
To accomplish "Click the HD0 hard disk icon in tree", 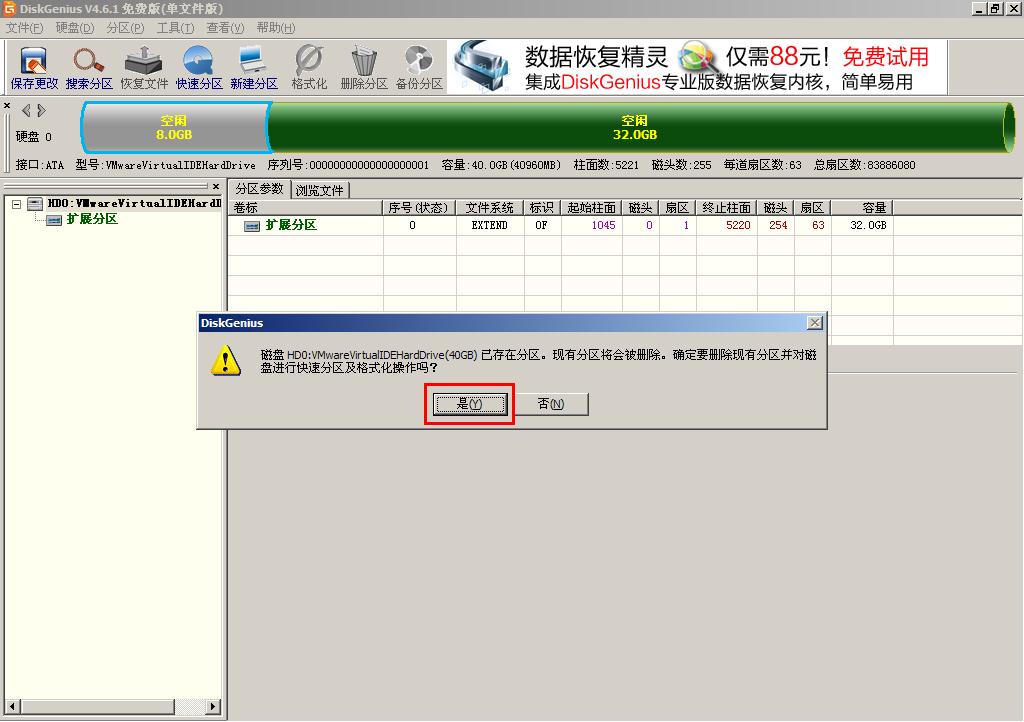I will (35, 204).
